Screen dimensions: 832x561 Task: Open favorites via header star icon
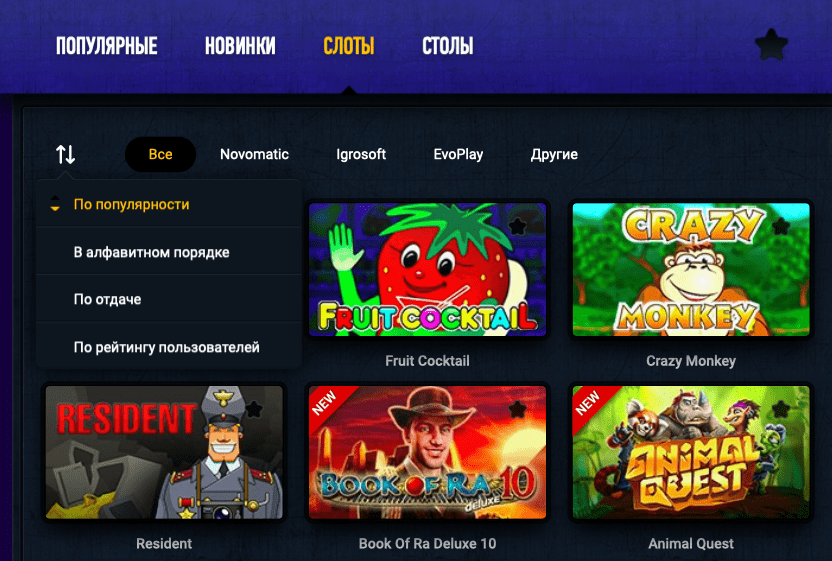pyautogui.click(x=771, y=45)
